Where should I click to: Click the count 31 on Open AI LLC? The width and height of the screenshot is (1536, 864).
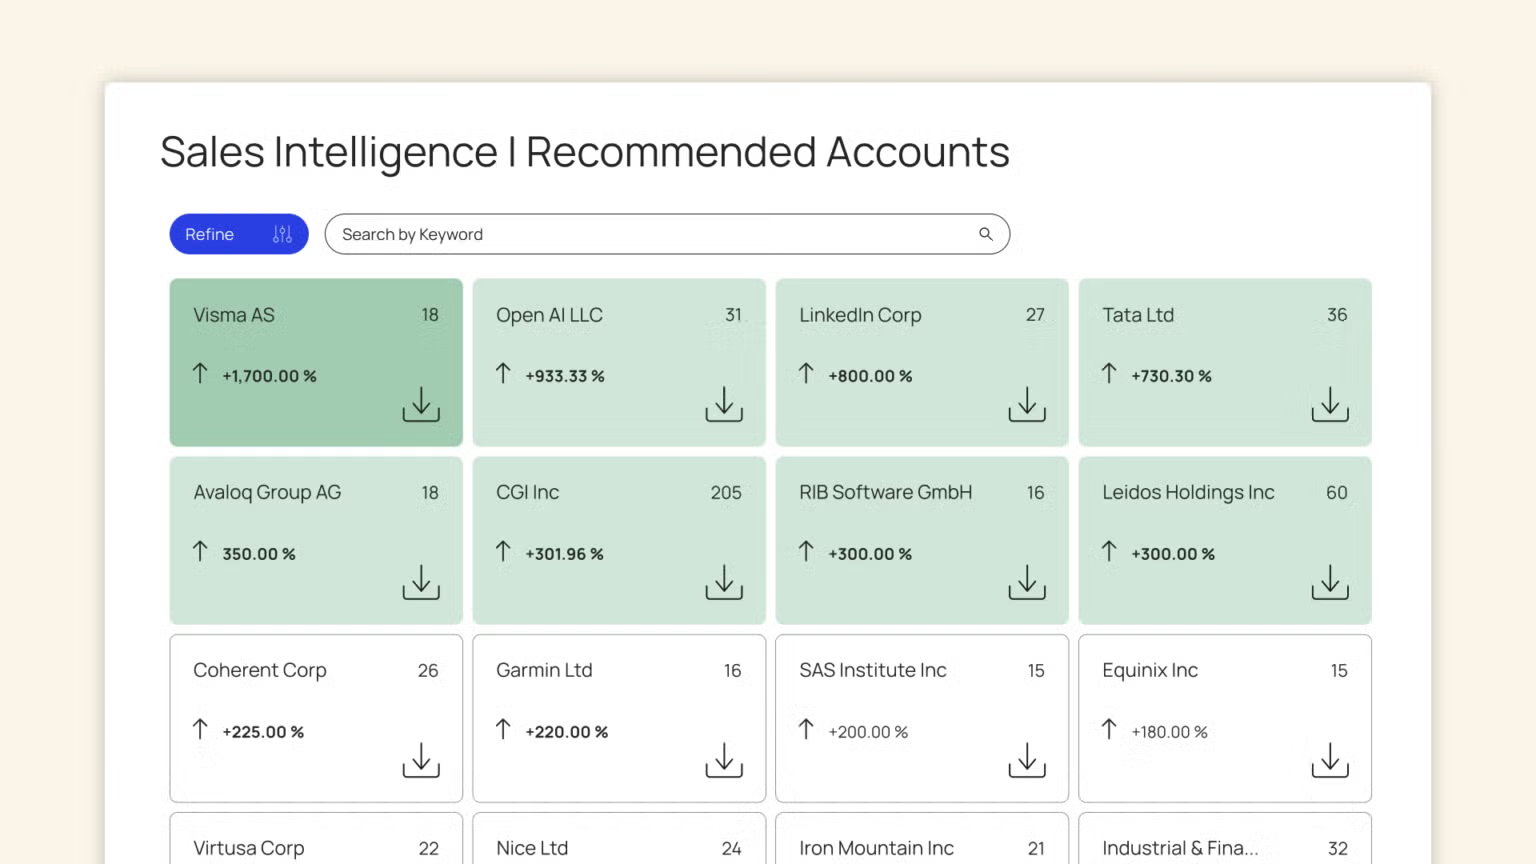[x=733, y=315]
